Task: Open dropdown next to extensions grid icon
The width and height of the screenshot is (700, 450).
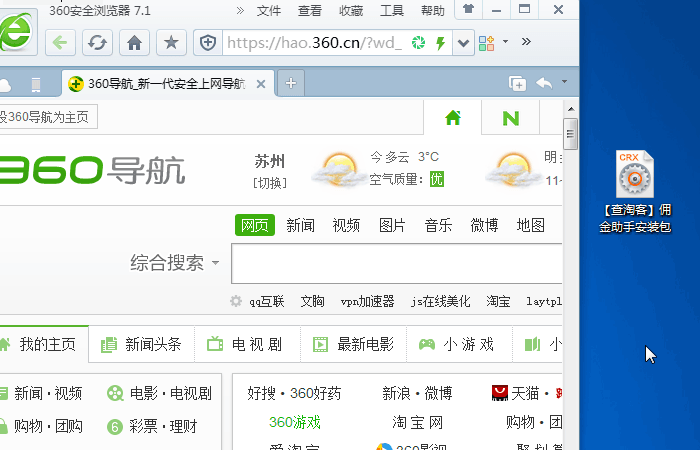Action: click(x=505, y=42)
